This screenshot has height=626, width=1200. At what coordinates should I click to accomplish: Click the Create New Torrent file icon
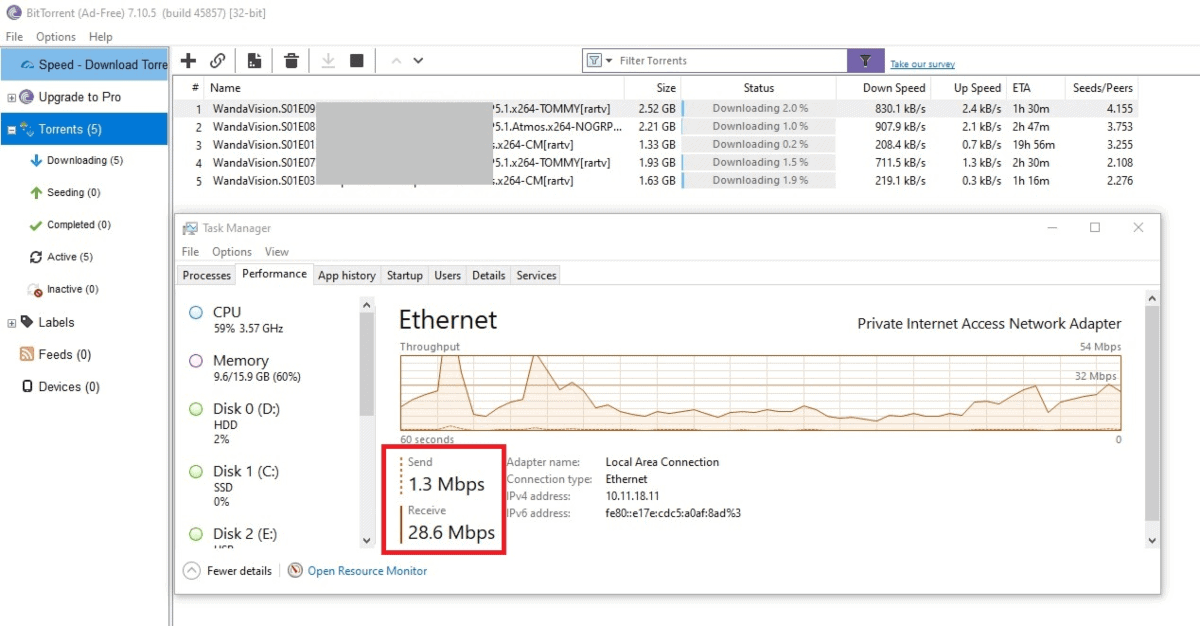coord(254,61)
